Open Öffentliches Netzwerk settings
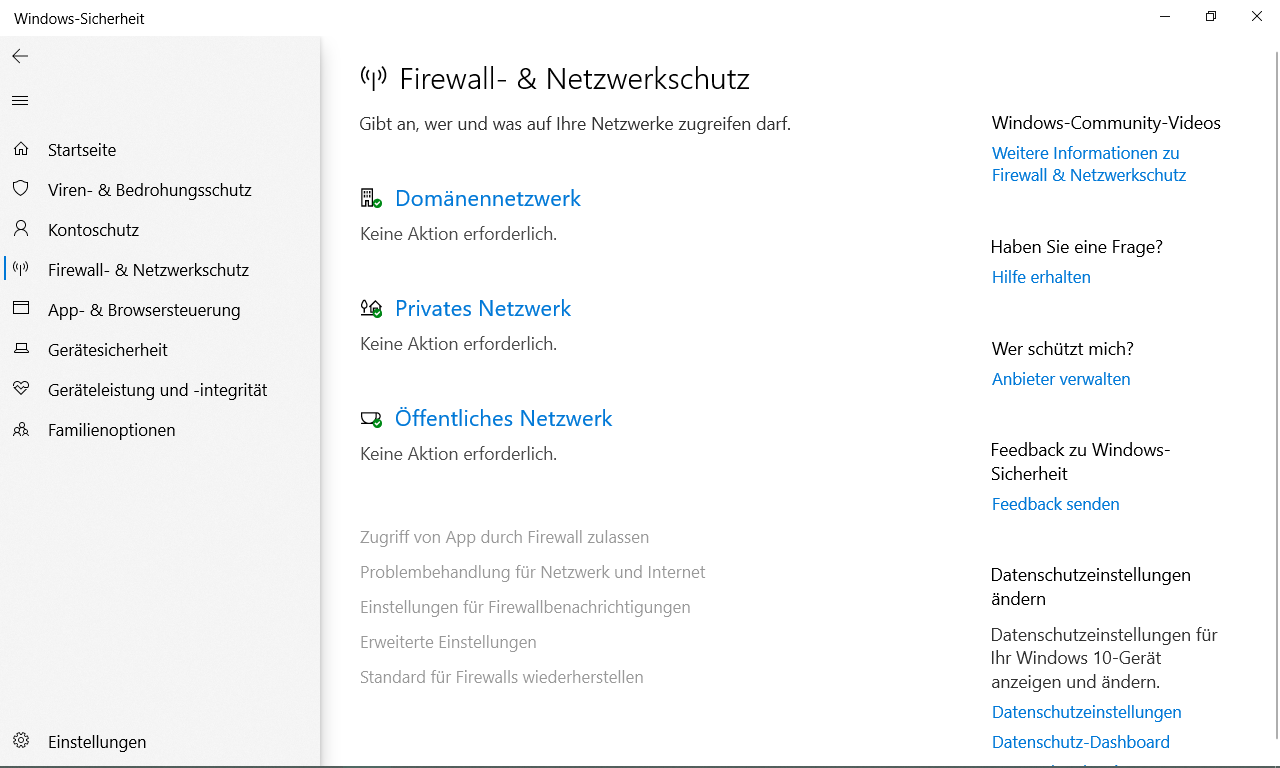The height and width of the screenshot is (768, 1280). coord(503,419)
